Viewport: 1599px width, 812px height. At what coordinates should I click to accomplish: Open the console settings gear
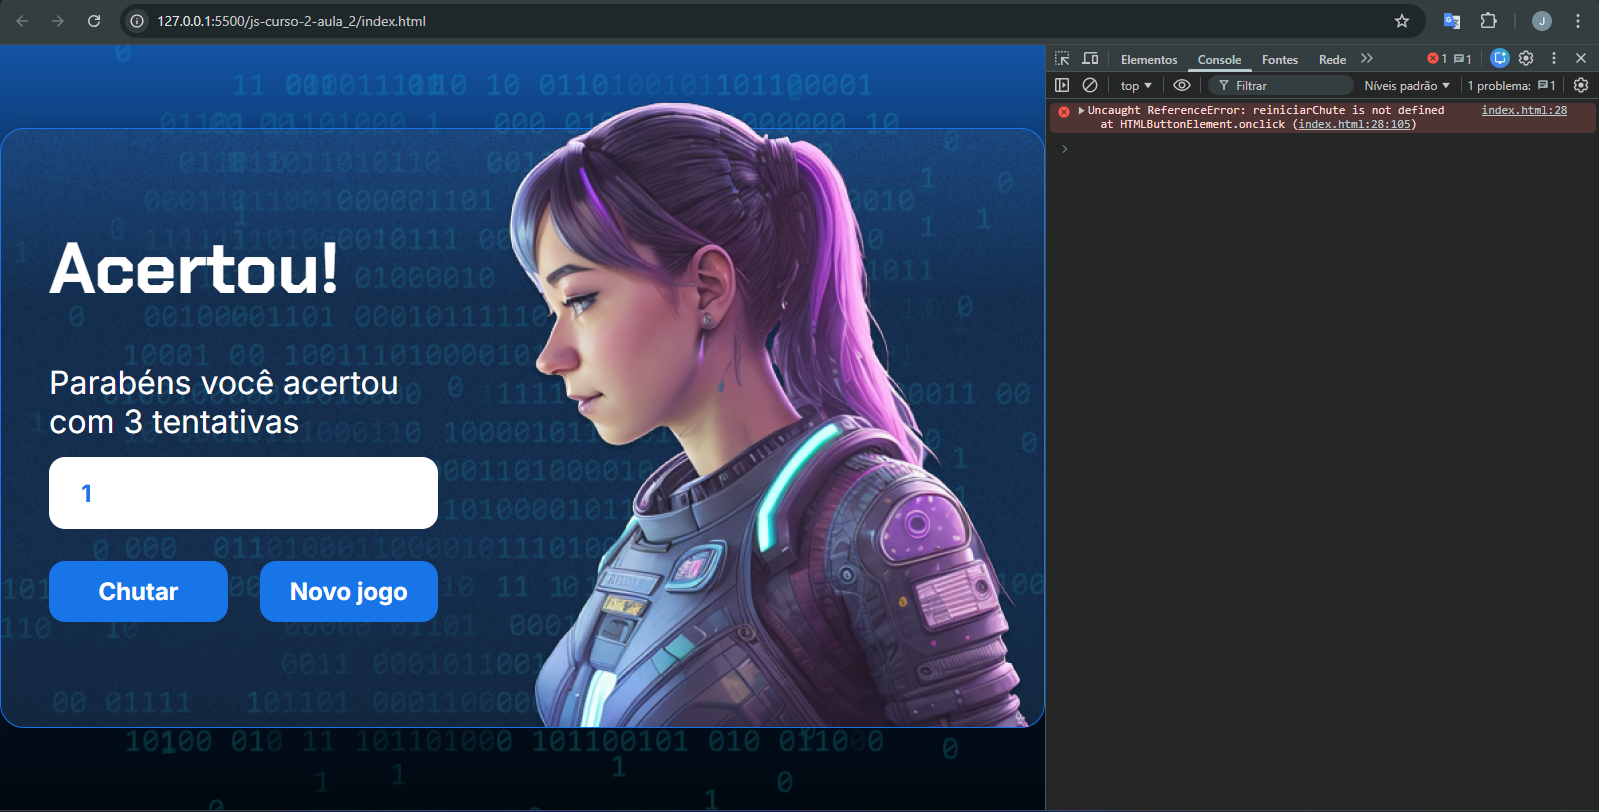1581,86
